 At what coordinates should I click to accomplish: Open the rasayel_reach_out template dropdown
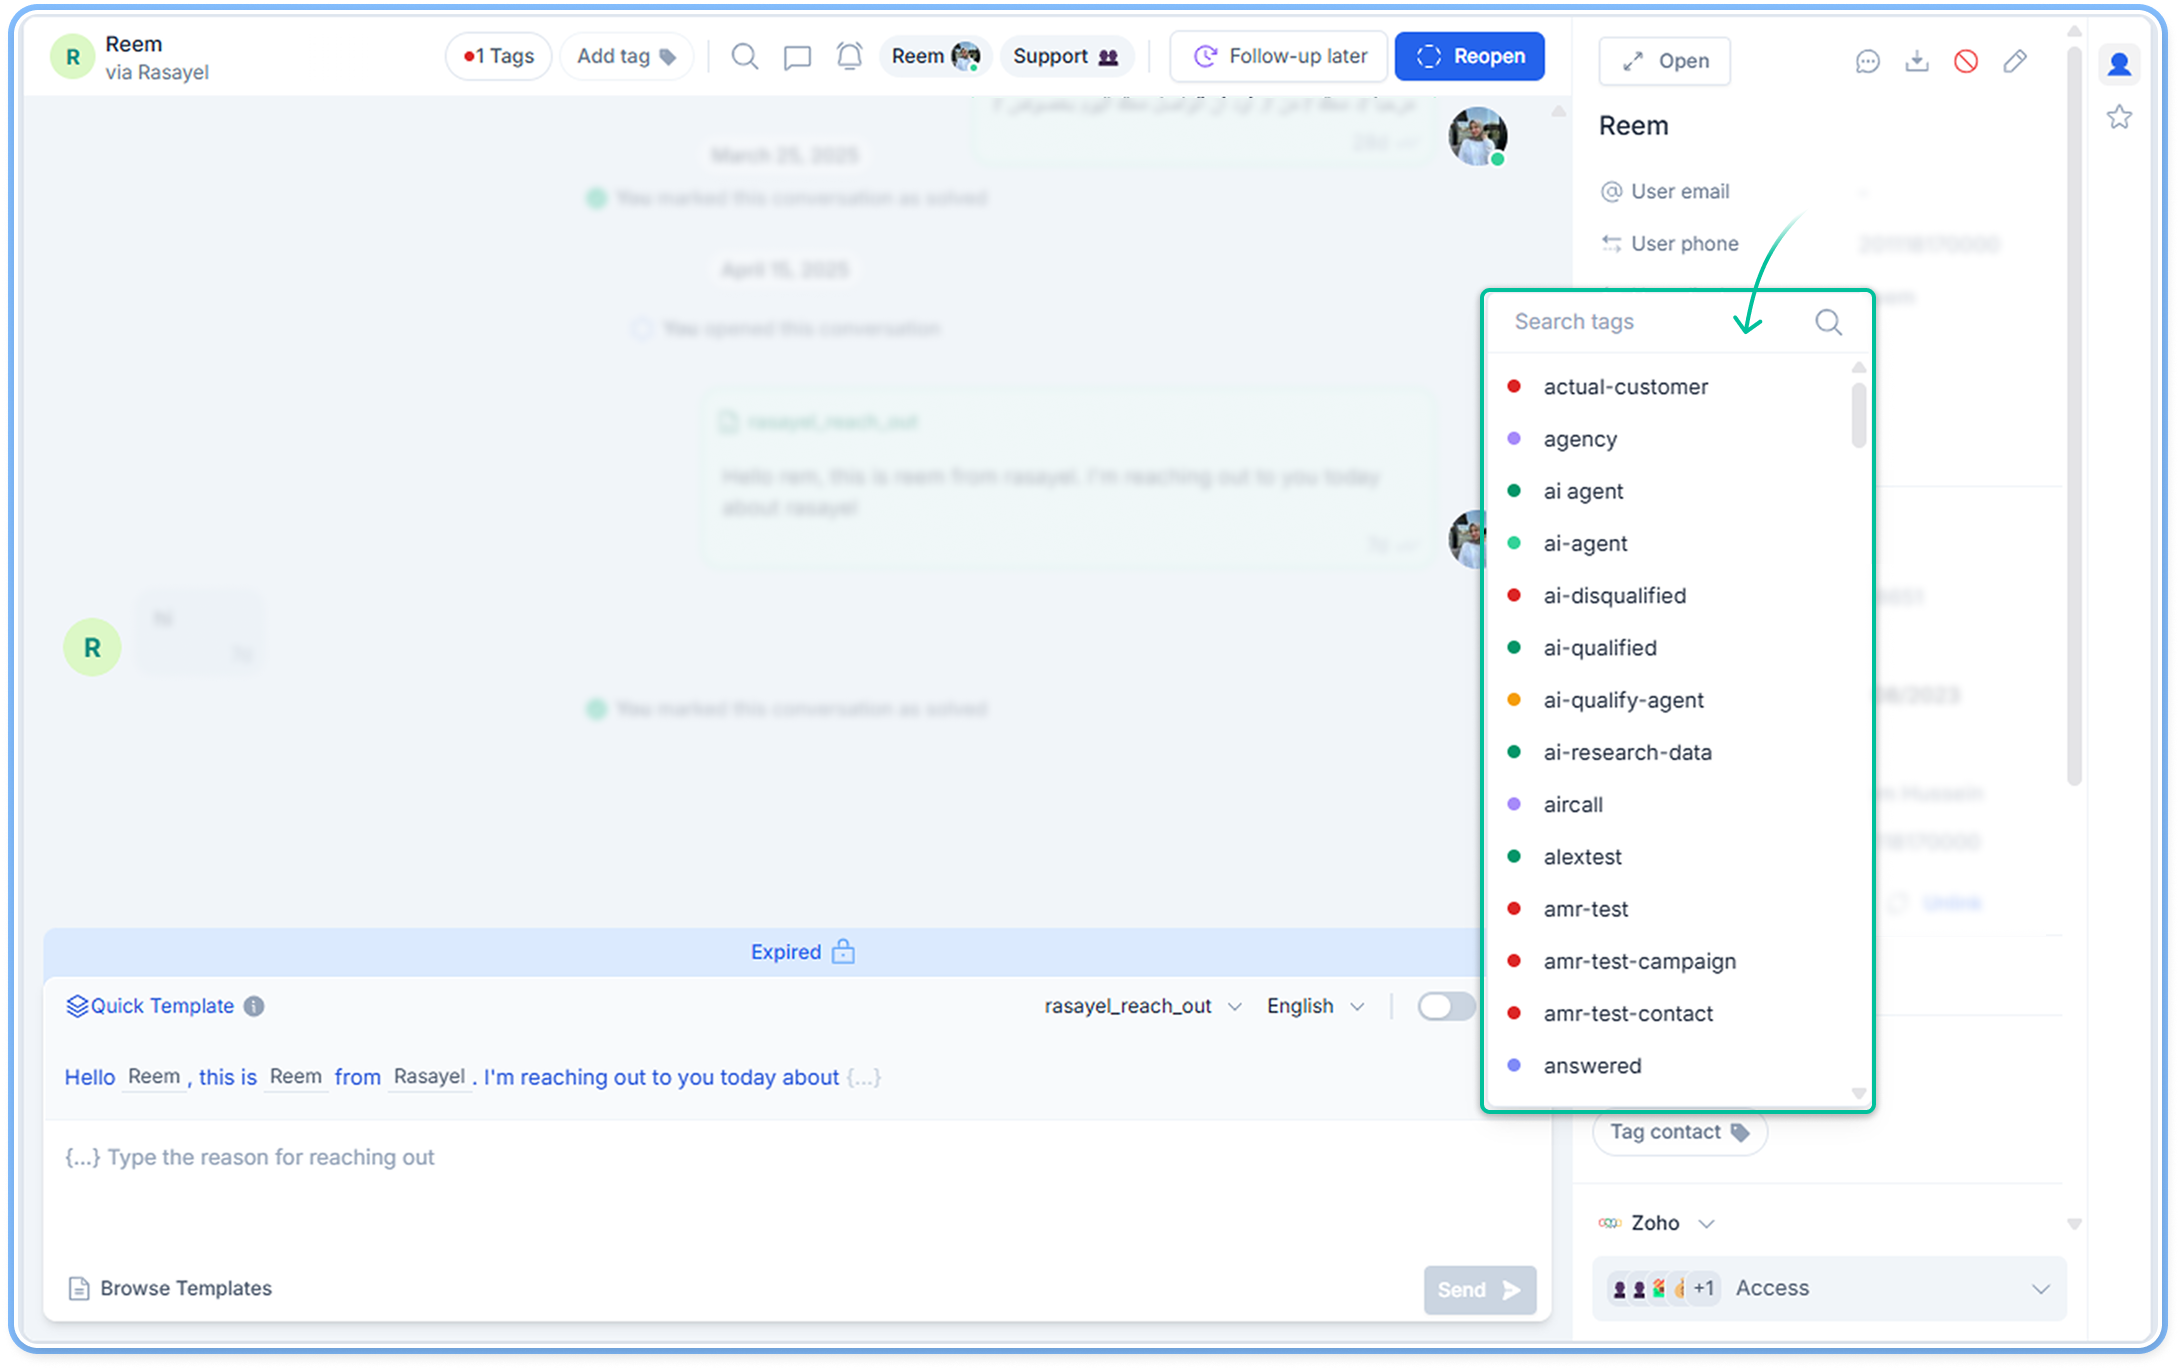point(1142,1006)
